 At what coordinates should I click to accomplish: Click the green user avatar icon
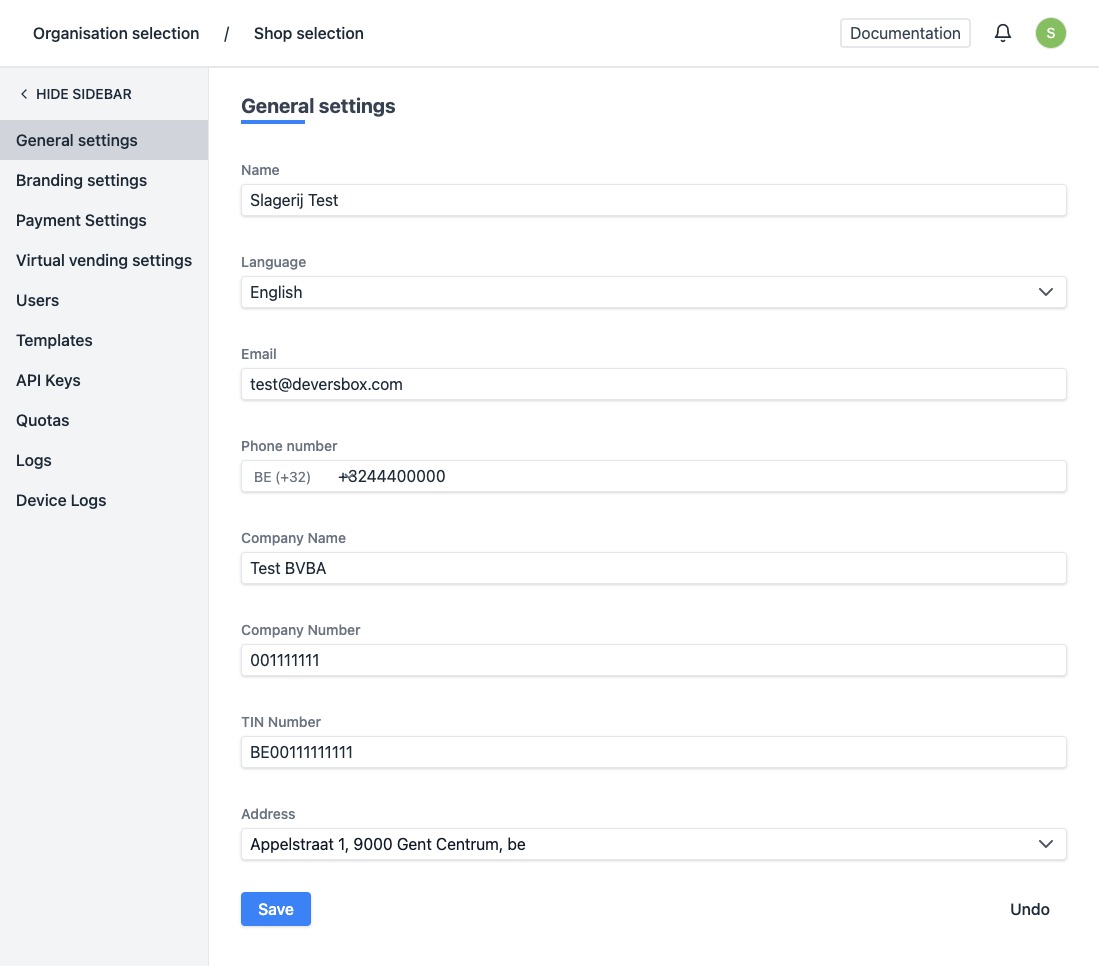(1050, 33)
